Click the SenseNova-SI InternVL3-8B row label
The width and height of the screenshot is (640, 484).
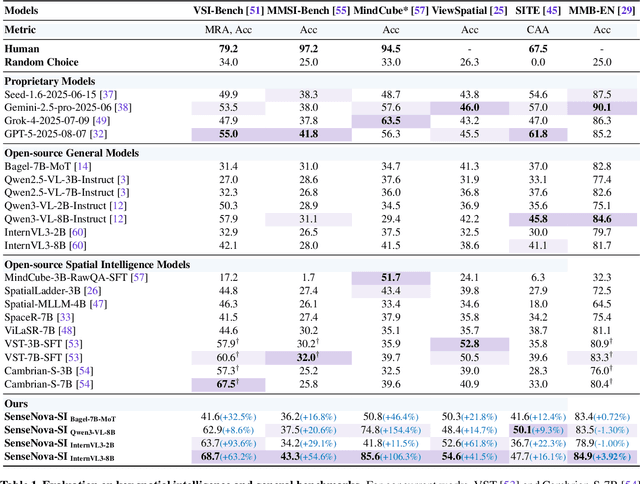[60, 457]
